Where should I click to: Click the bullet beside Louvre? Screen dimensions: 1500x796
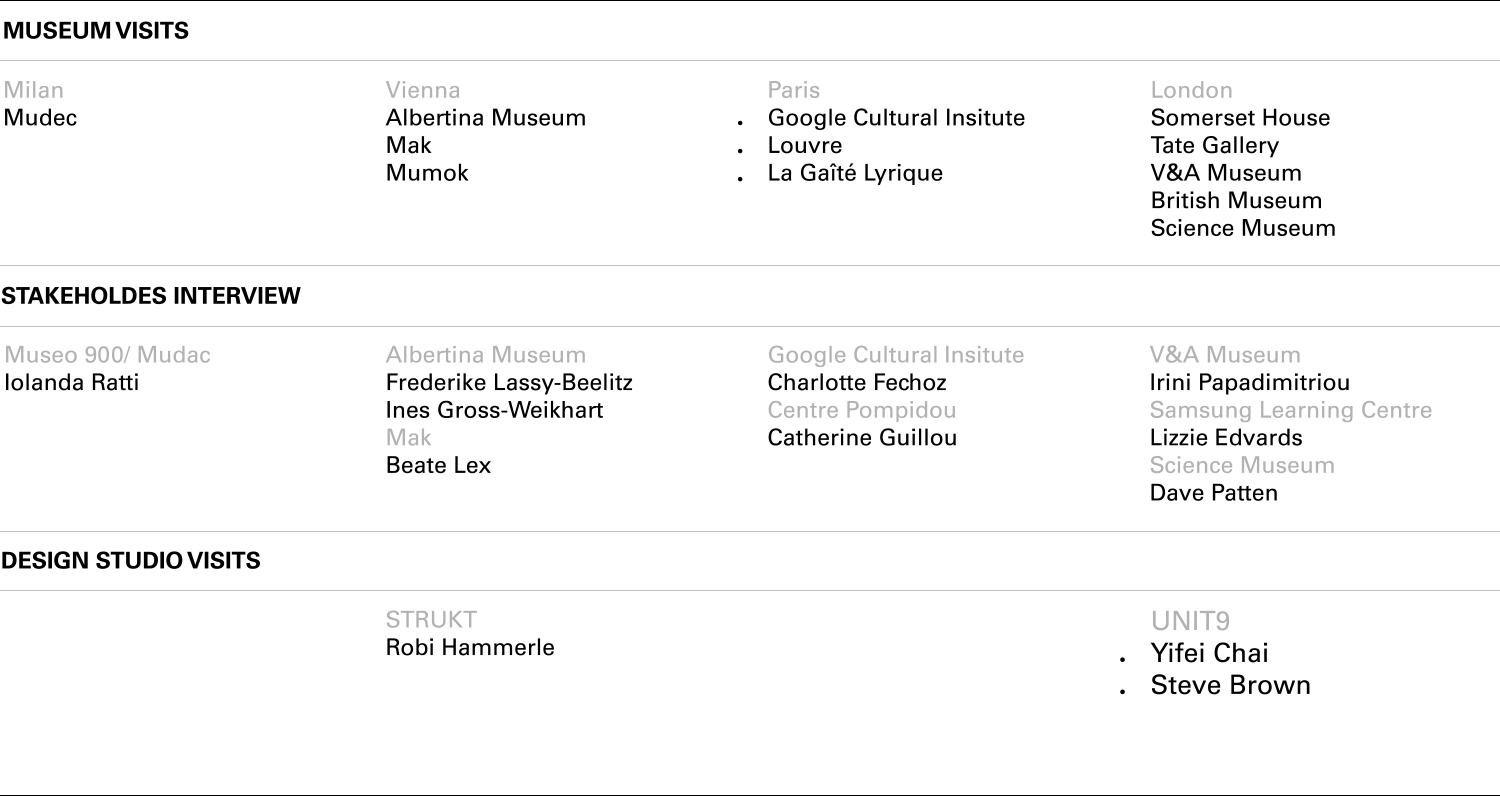pyautogui.click(x=741, y=152)
